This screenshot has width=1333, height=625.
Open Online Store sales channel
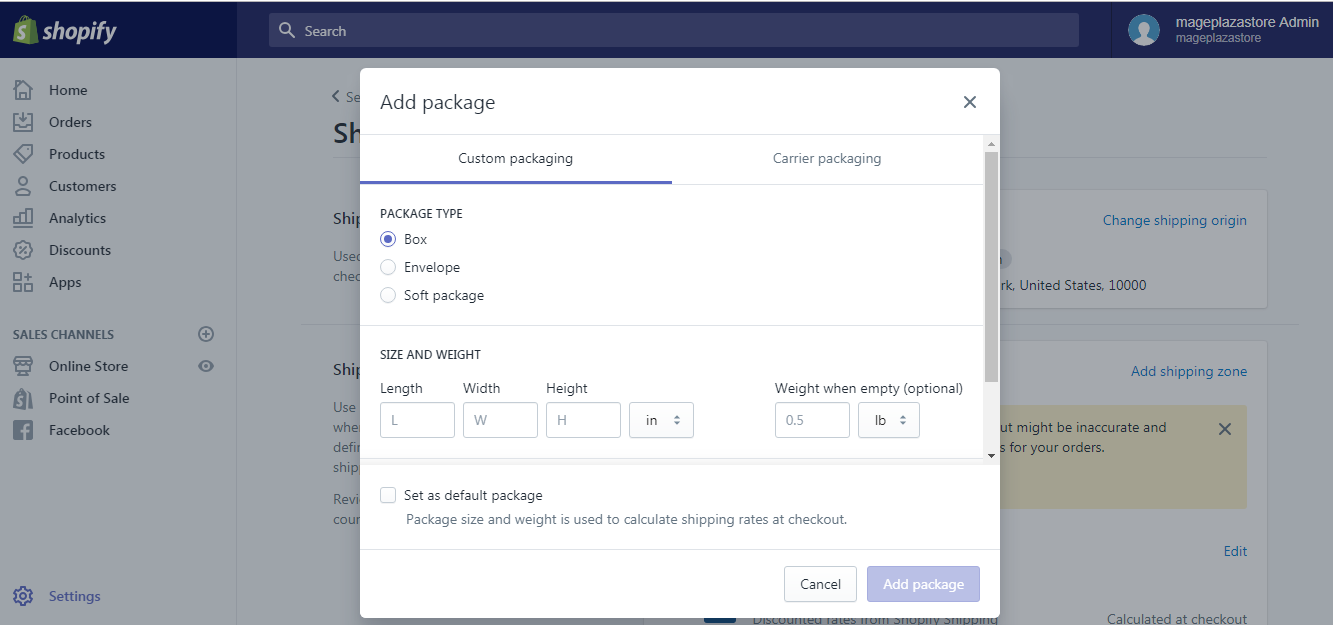88,366
